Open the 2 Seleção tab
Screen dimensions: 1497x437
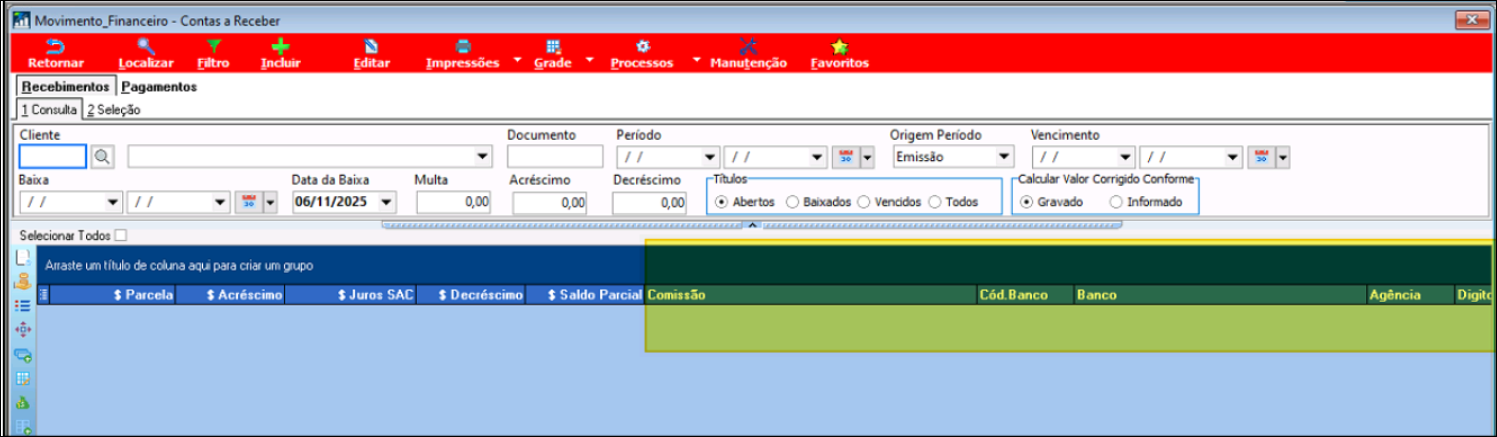click(113, 110)
